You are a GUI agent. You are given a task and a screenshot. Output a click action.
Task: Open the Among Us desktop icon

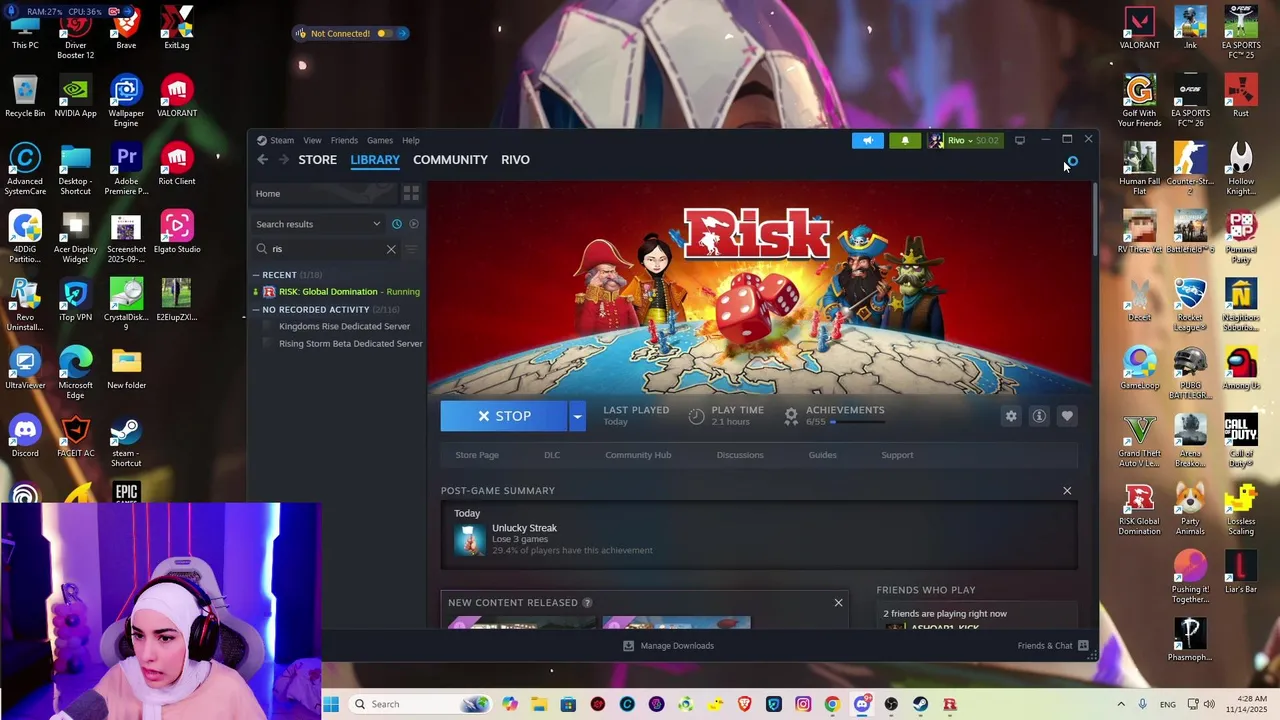pyautogui.click(x=1240, y=366)
